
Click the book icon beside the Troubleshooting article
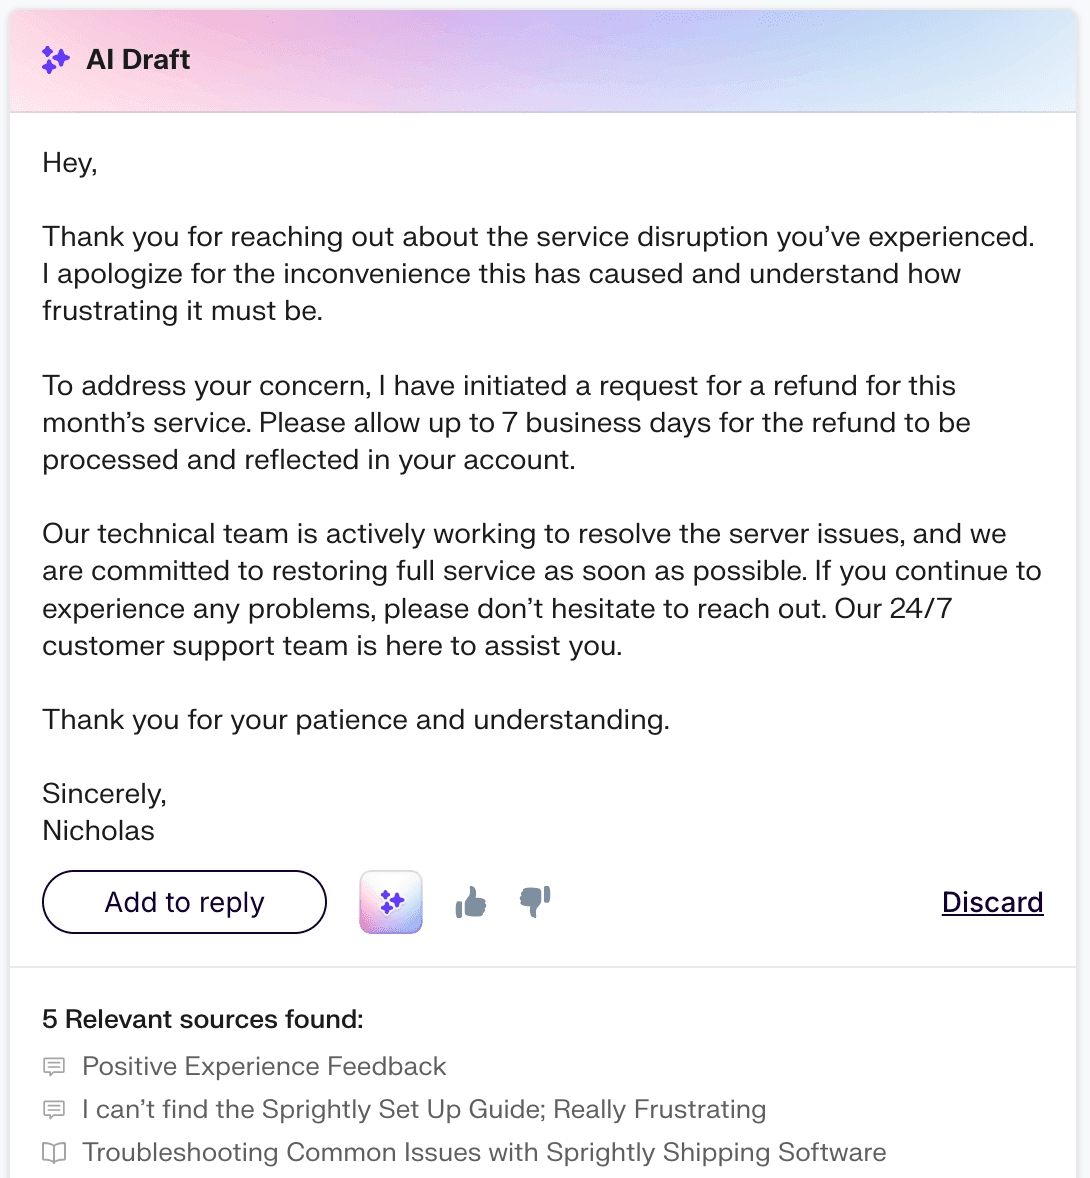pyautogui.click(x=53, y=1152)
